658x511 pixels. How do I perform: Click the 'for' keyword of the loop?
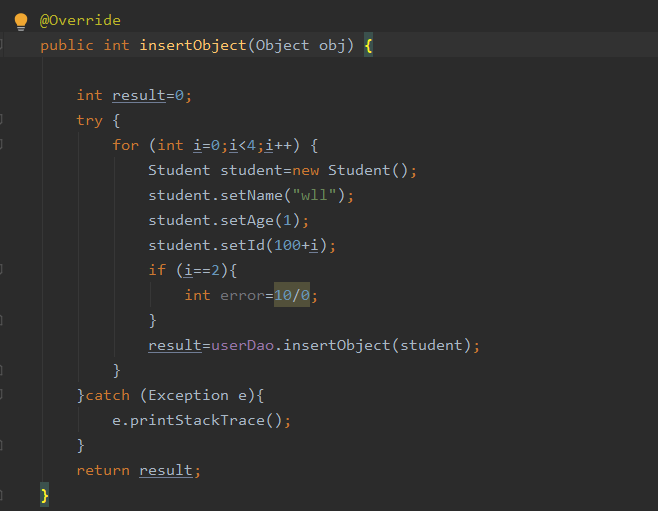pos(125,145)
